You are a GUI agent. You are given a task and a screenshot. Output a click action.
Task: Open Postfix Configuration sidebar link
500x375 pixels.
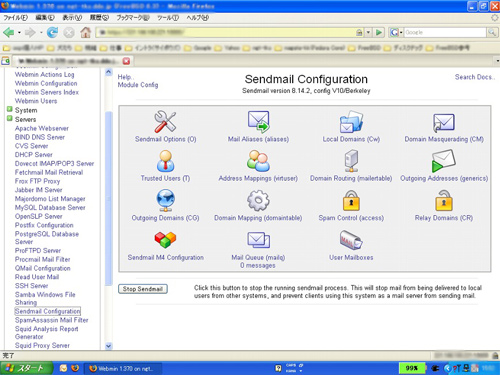click(44, 225)
